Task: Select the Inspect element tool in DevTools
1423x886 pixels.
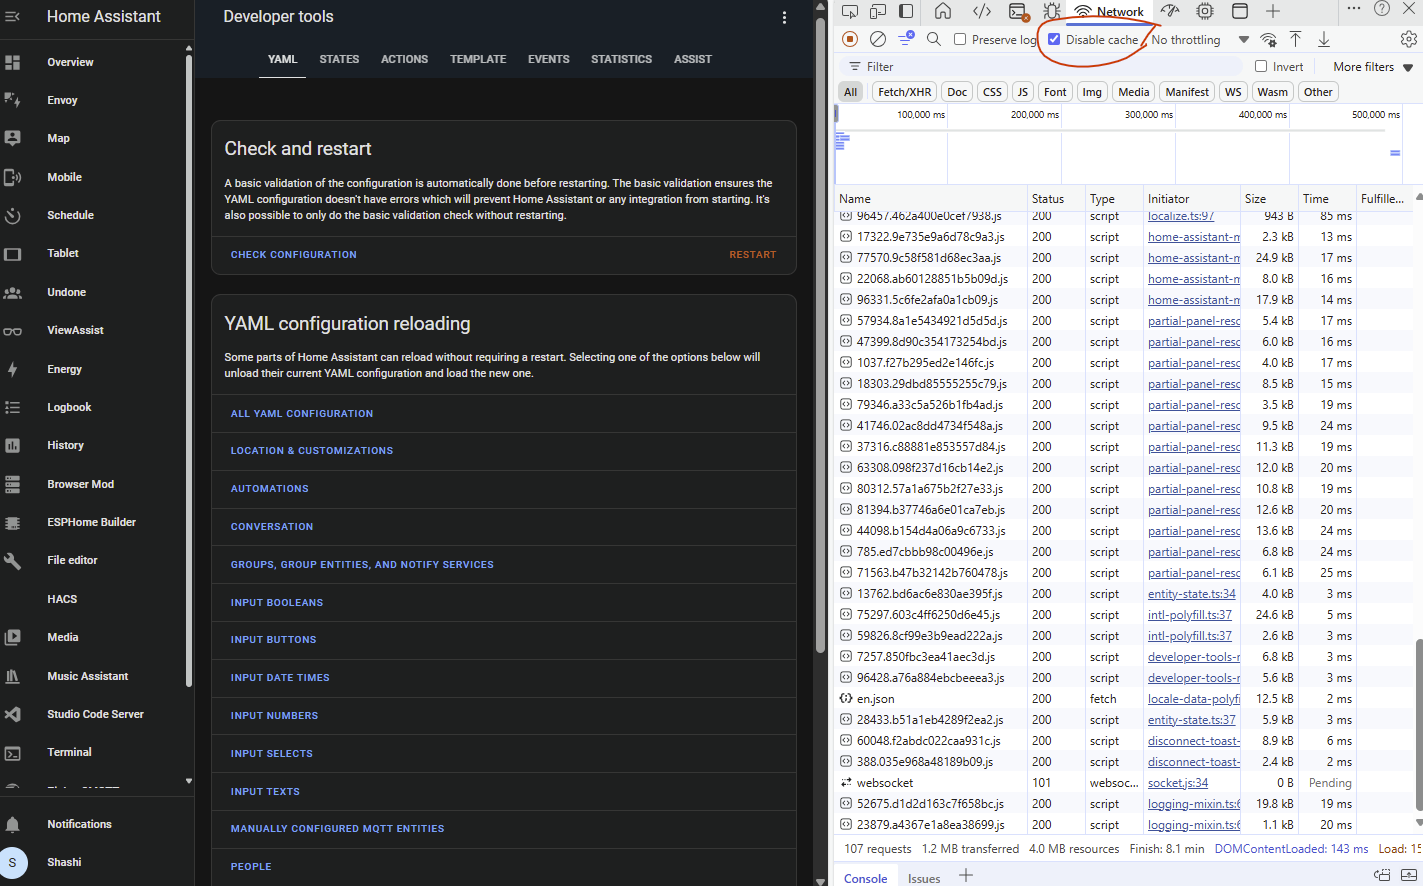Action: 851,11
